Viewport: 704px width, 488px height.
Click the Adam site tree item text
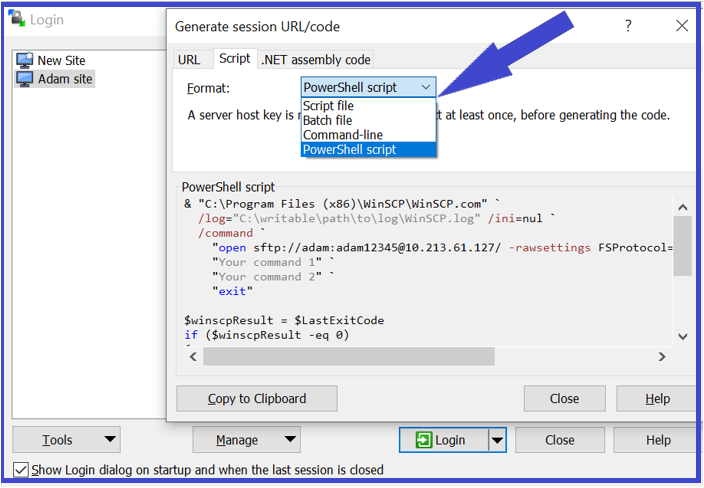(65, 79)
